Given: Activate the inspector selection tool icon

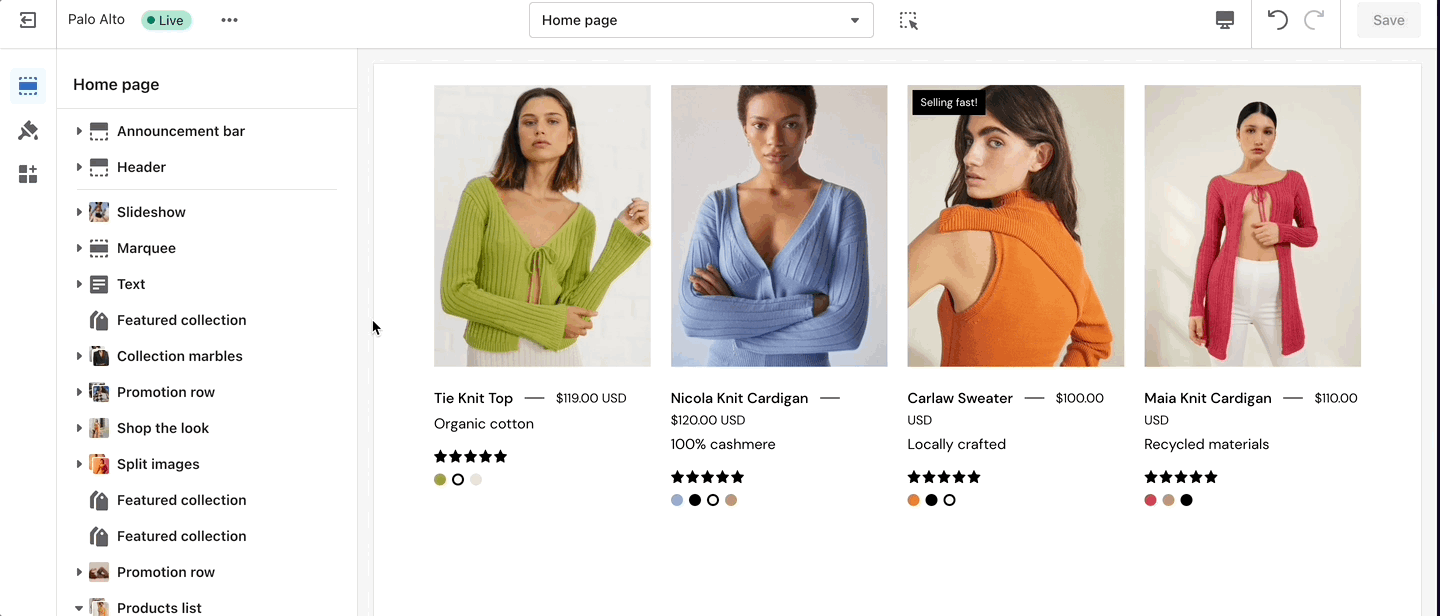Looking at the screenshot, I should [908, 20].
